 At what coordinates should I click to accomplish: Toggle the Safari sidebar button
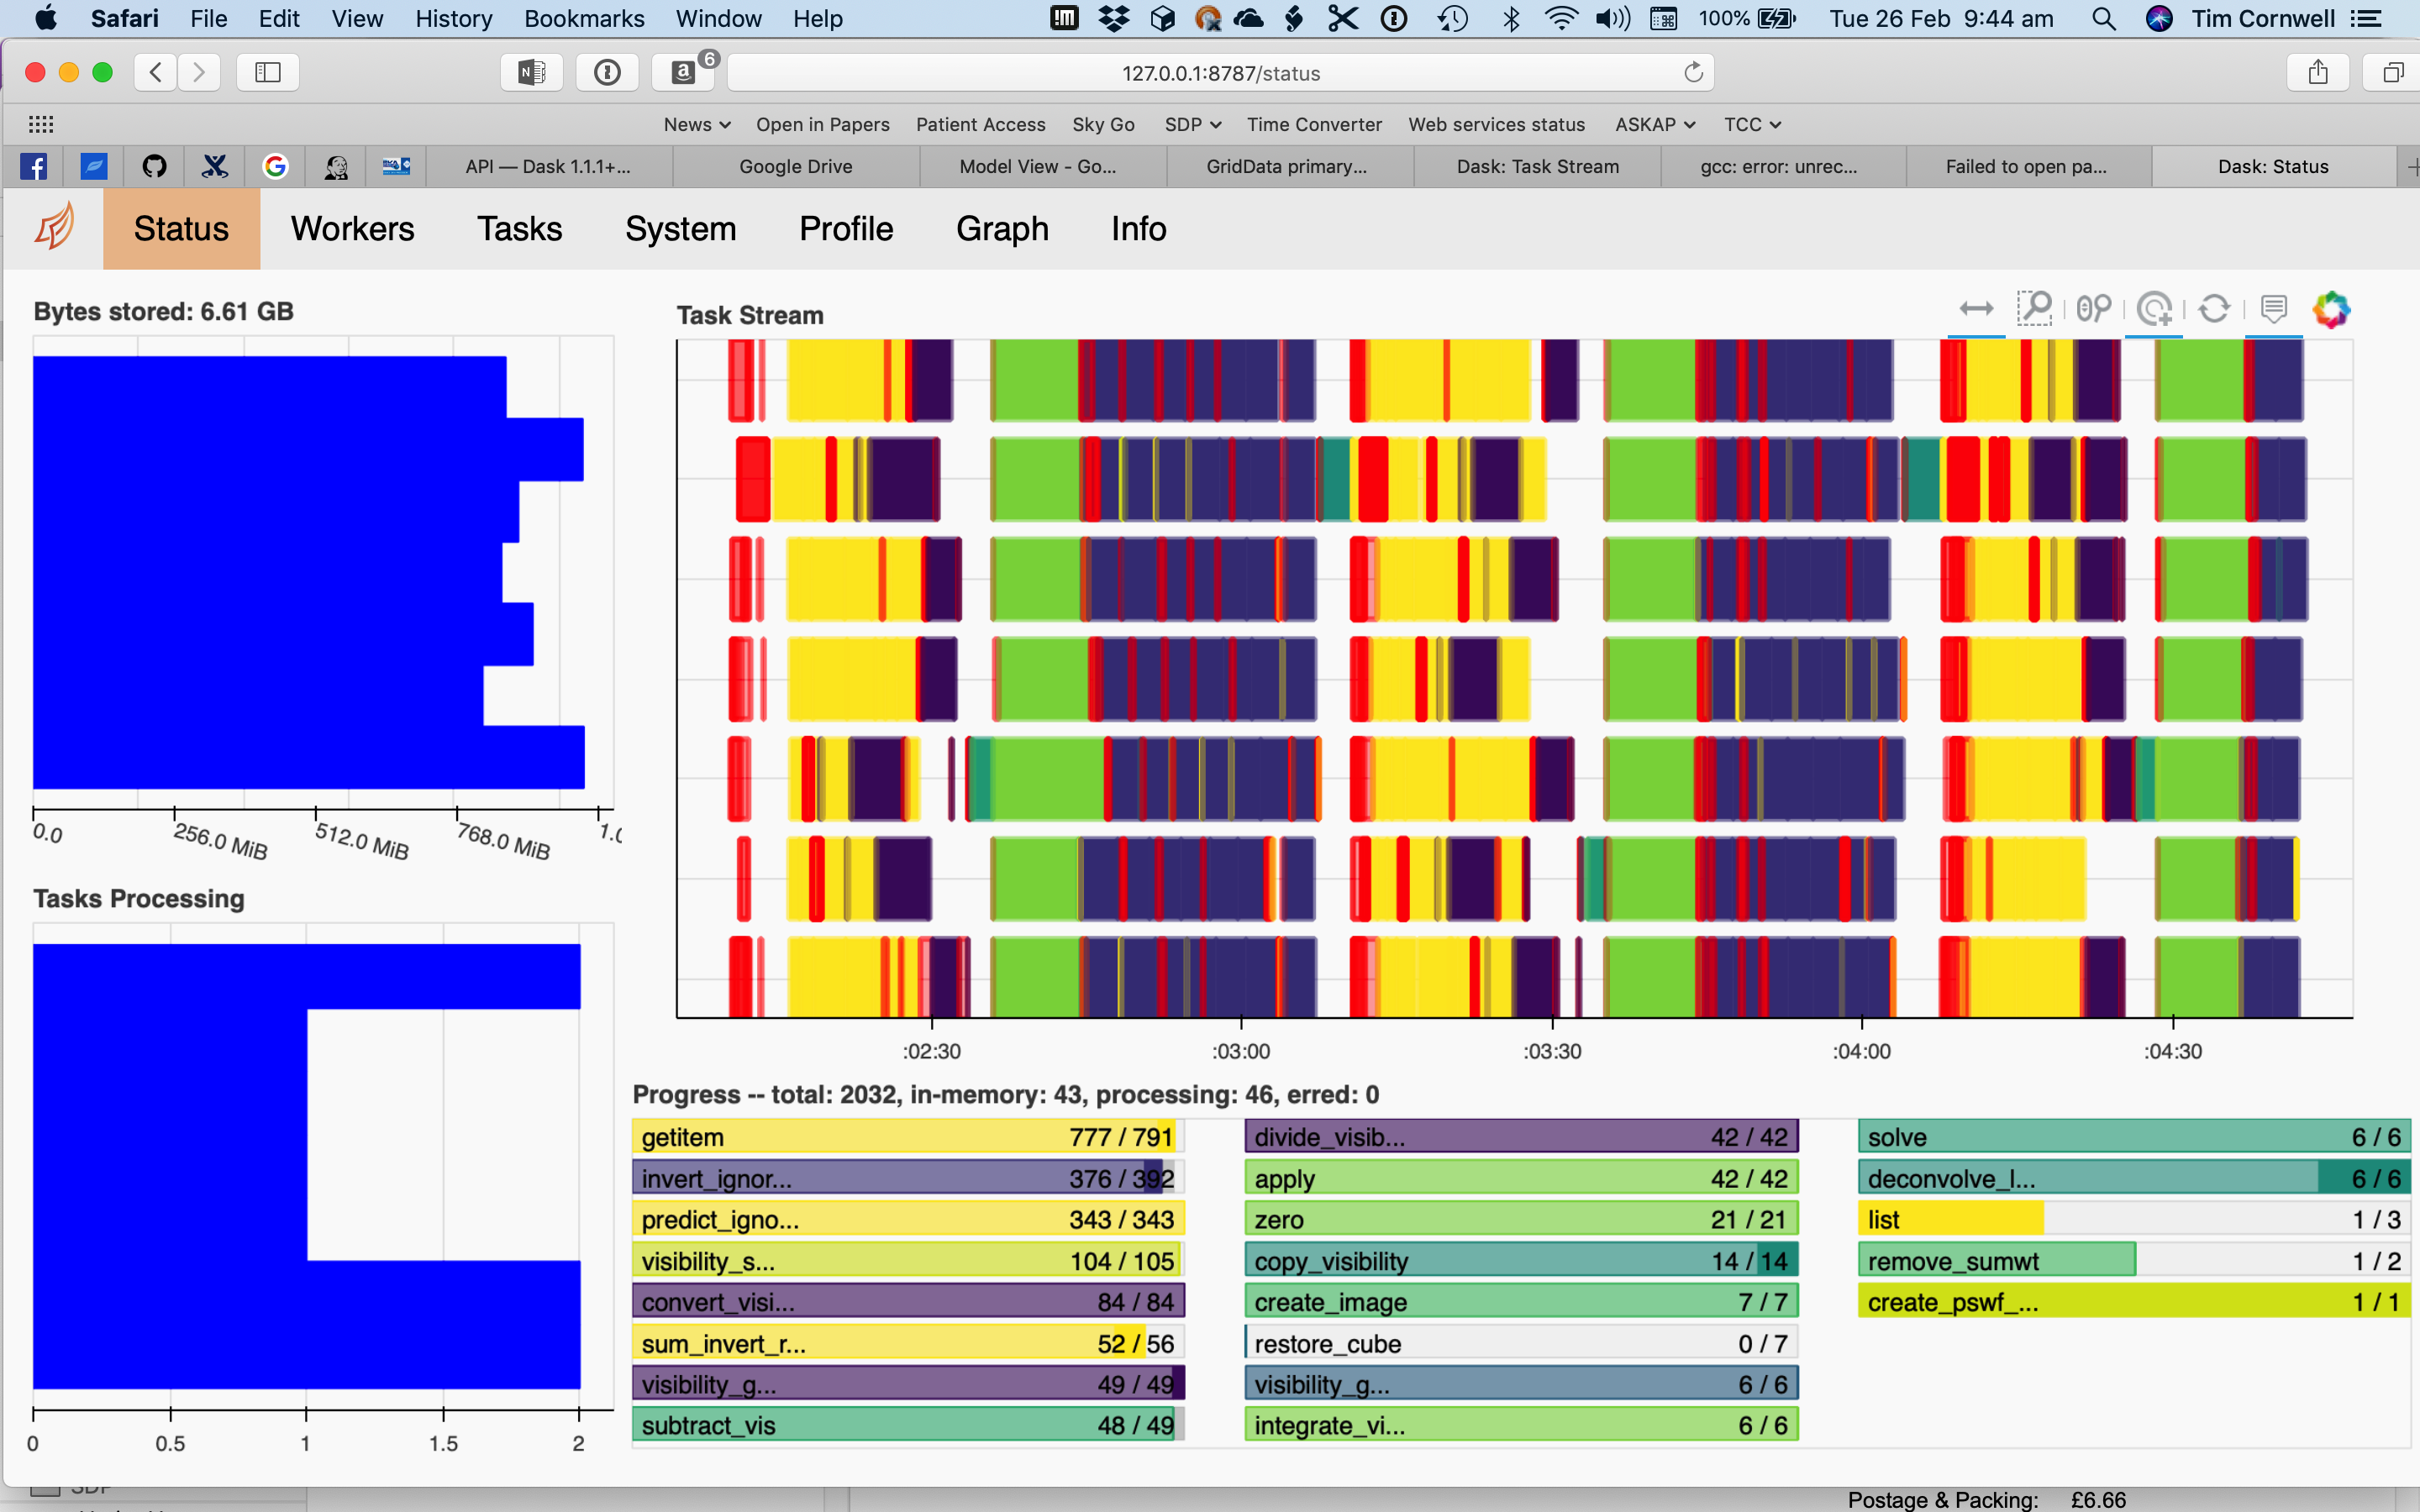click(268, 72)
